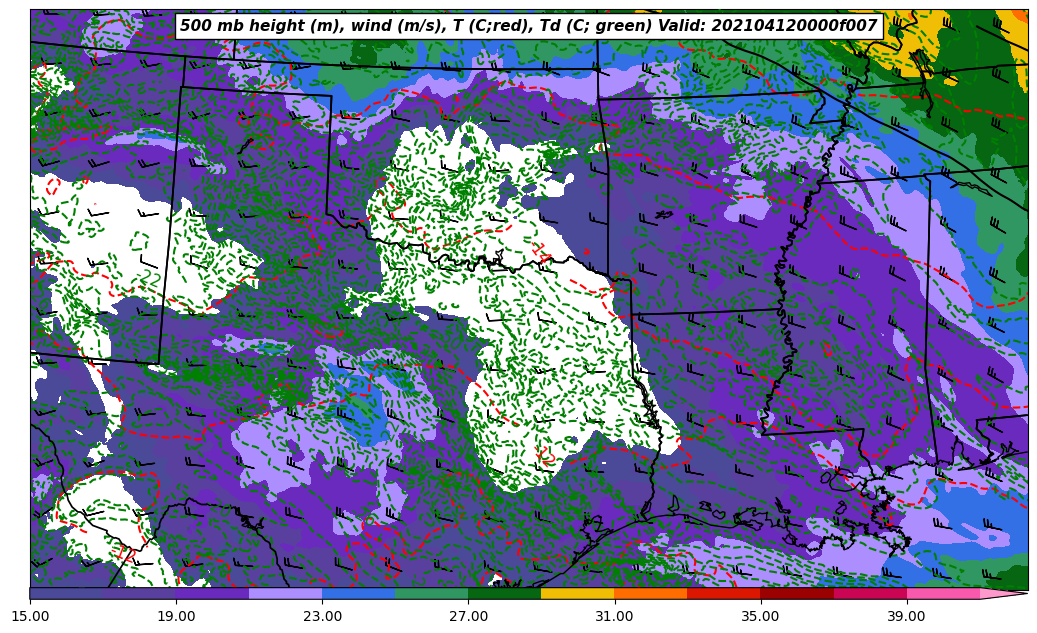Click the 15.00 colorbar tick label
The image size is (1037, 633).
pyautogui.click(x=30, y=616)
